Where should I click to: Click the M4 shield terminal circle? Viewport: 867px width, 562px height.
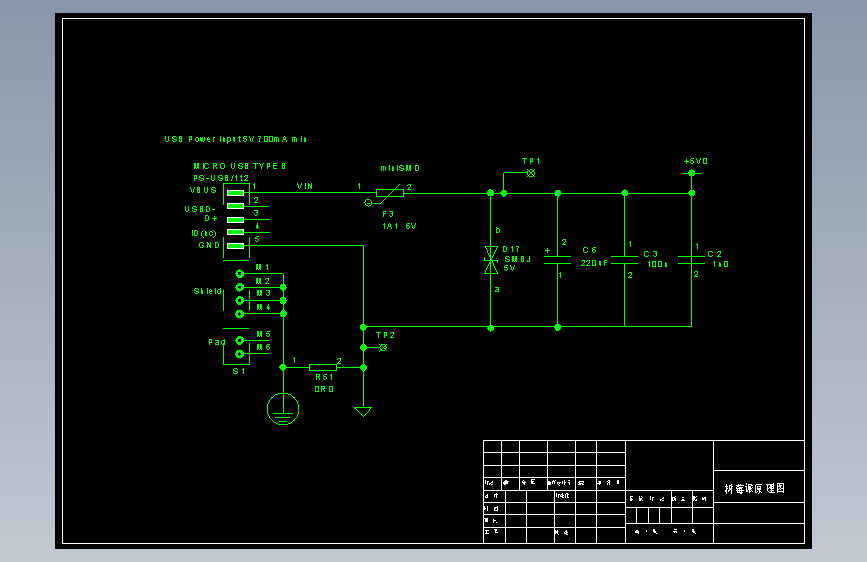pos(239,314)
